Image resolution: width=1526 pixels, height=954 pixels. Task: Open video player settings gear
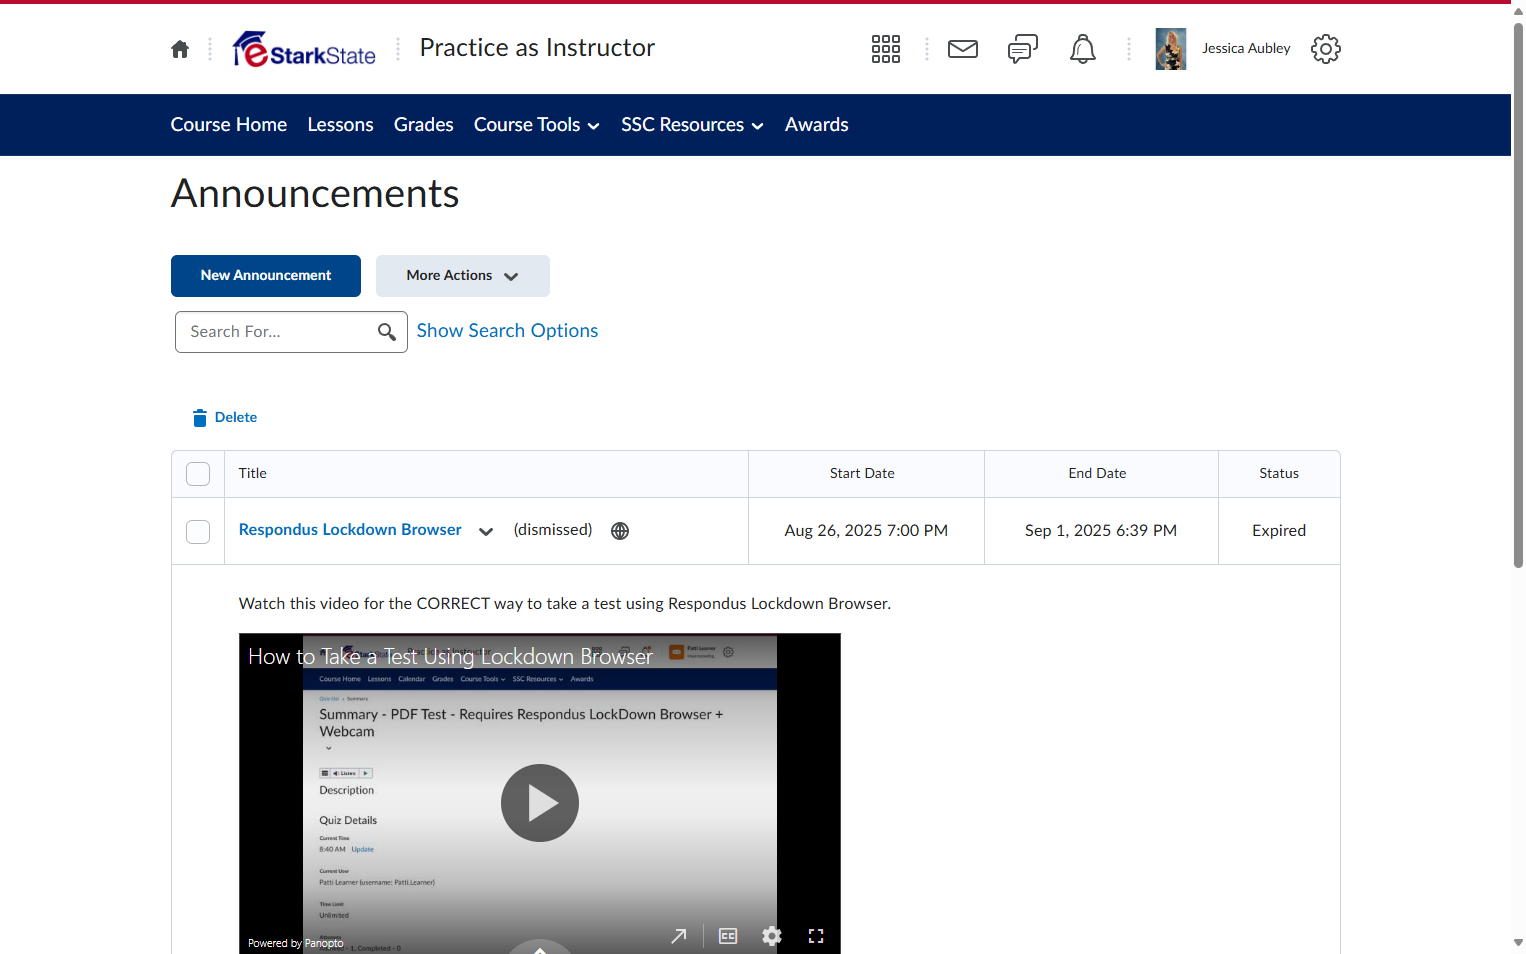(x=772, y=936)
